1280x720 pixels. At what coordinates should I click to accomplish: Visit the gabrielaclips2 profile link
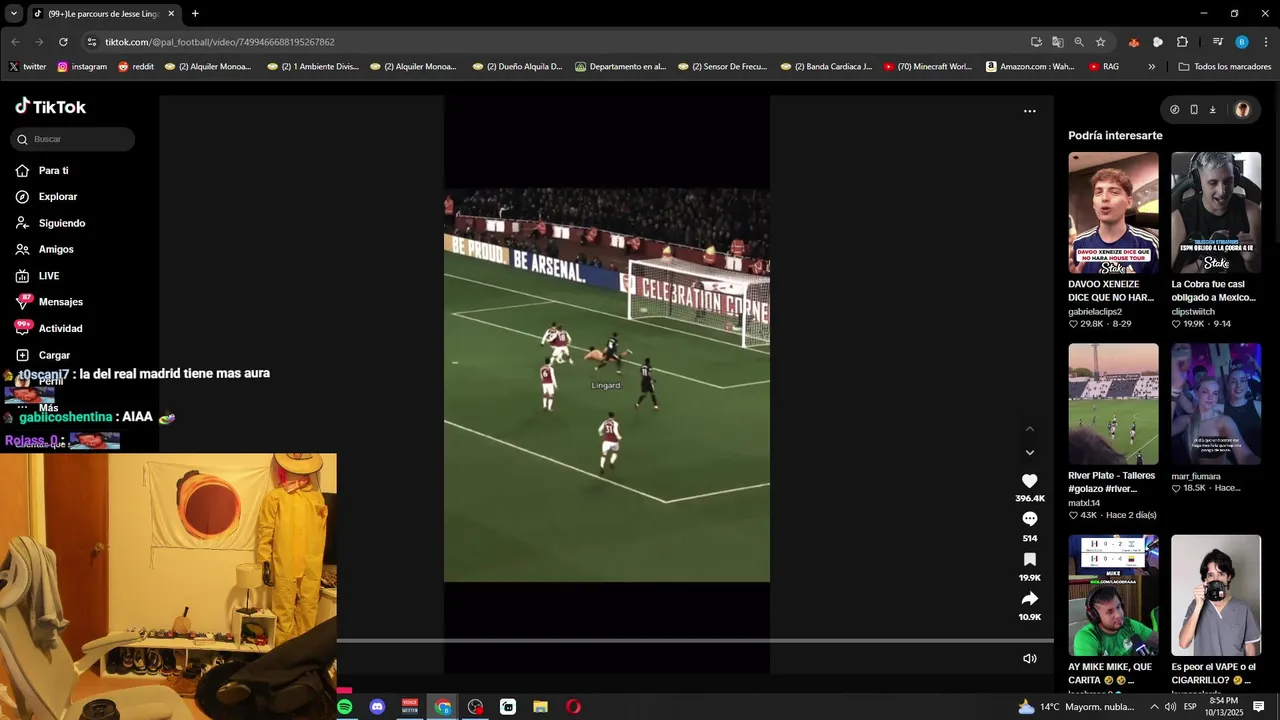(x=1095, y=312)
